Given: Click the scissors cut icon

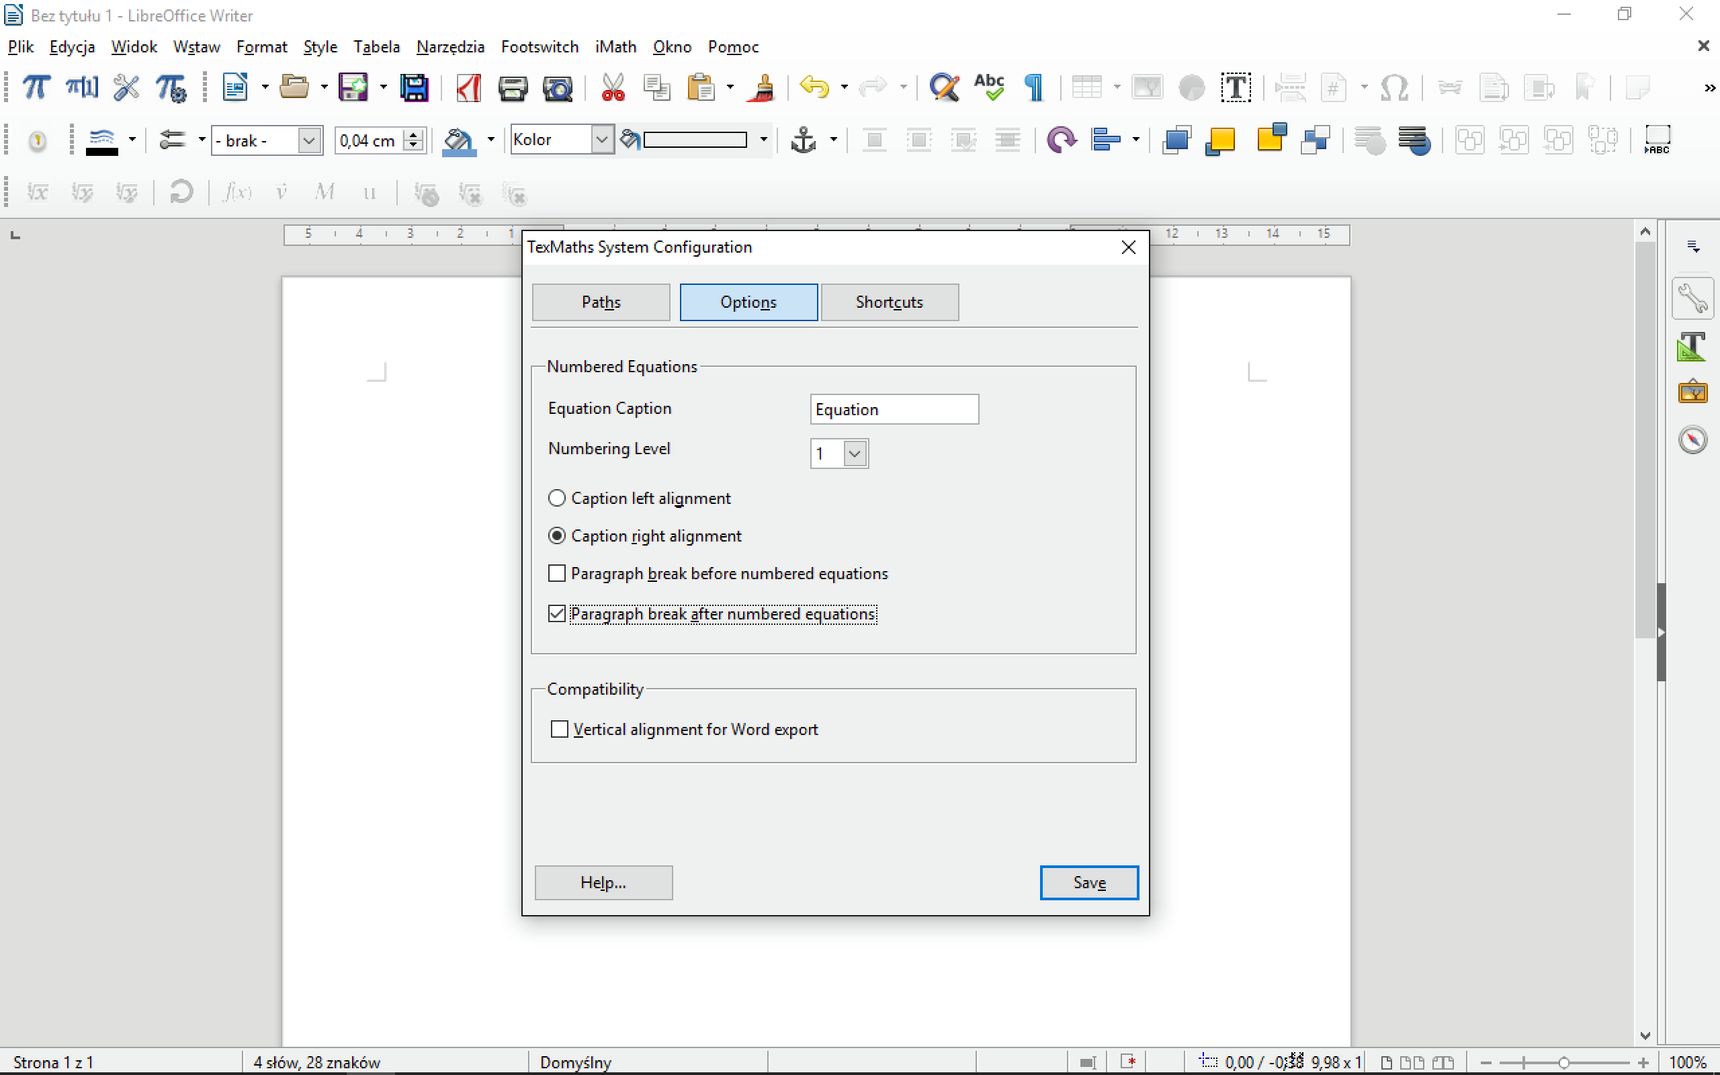Looking at the screenshot, I should pyautogui.click(x=613, y=88).
